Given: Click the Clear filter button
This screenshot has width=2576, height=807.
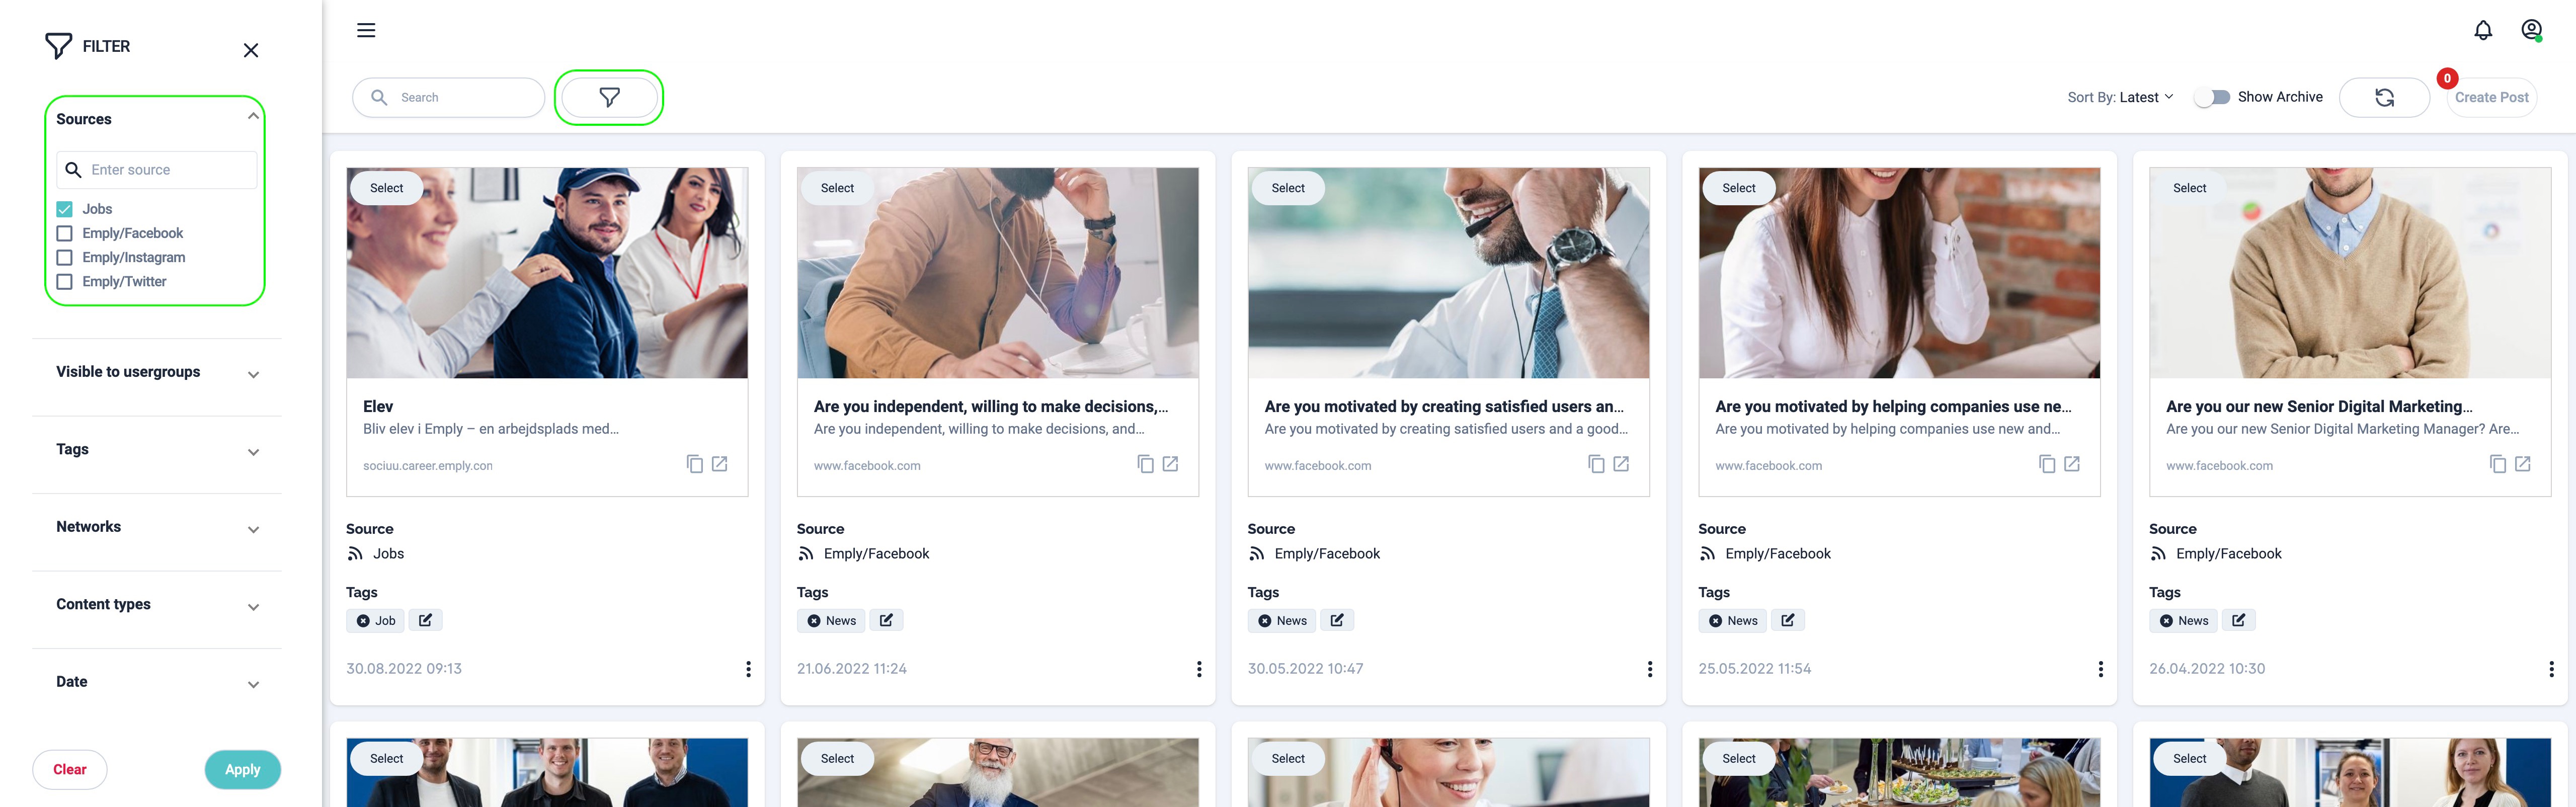Looking at the screenshot, I should click(70, 769).
